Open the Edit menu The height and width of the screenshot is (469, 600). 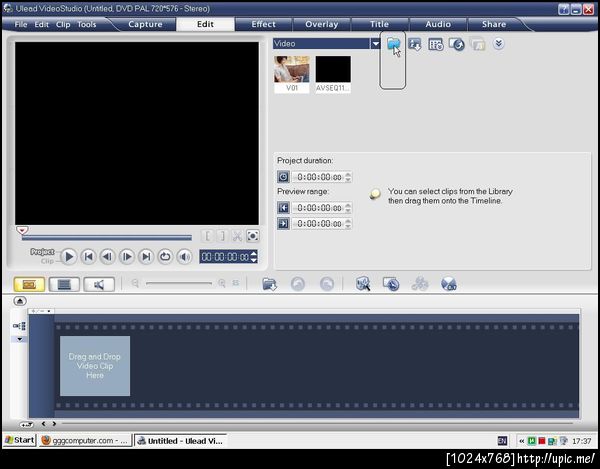pyautogui.click(x=41, y=24)
